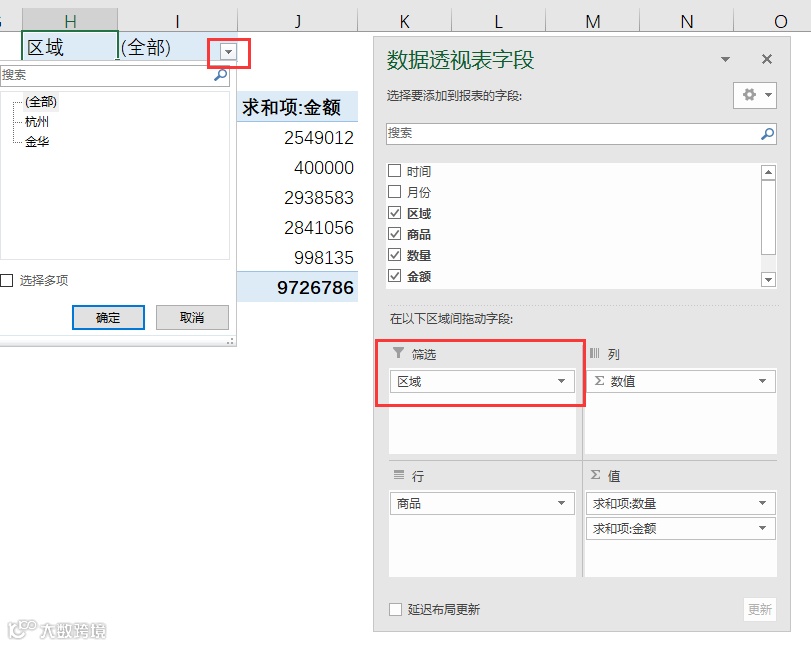
Task: Uncheck the 商品 field checkbox
Action: [394, 234]
